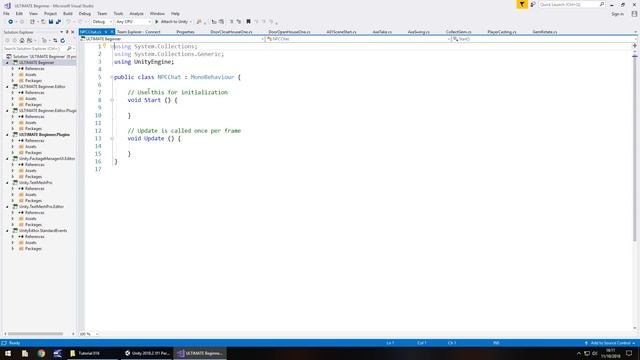
Task: Select Unity.TextMeshPro.Editor project
Action: coord(41,207)
